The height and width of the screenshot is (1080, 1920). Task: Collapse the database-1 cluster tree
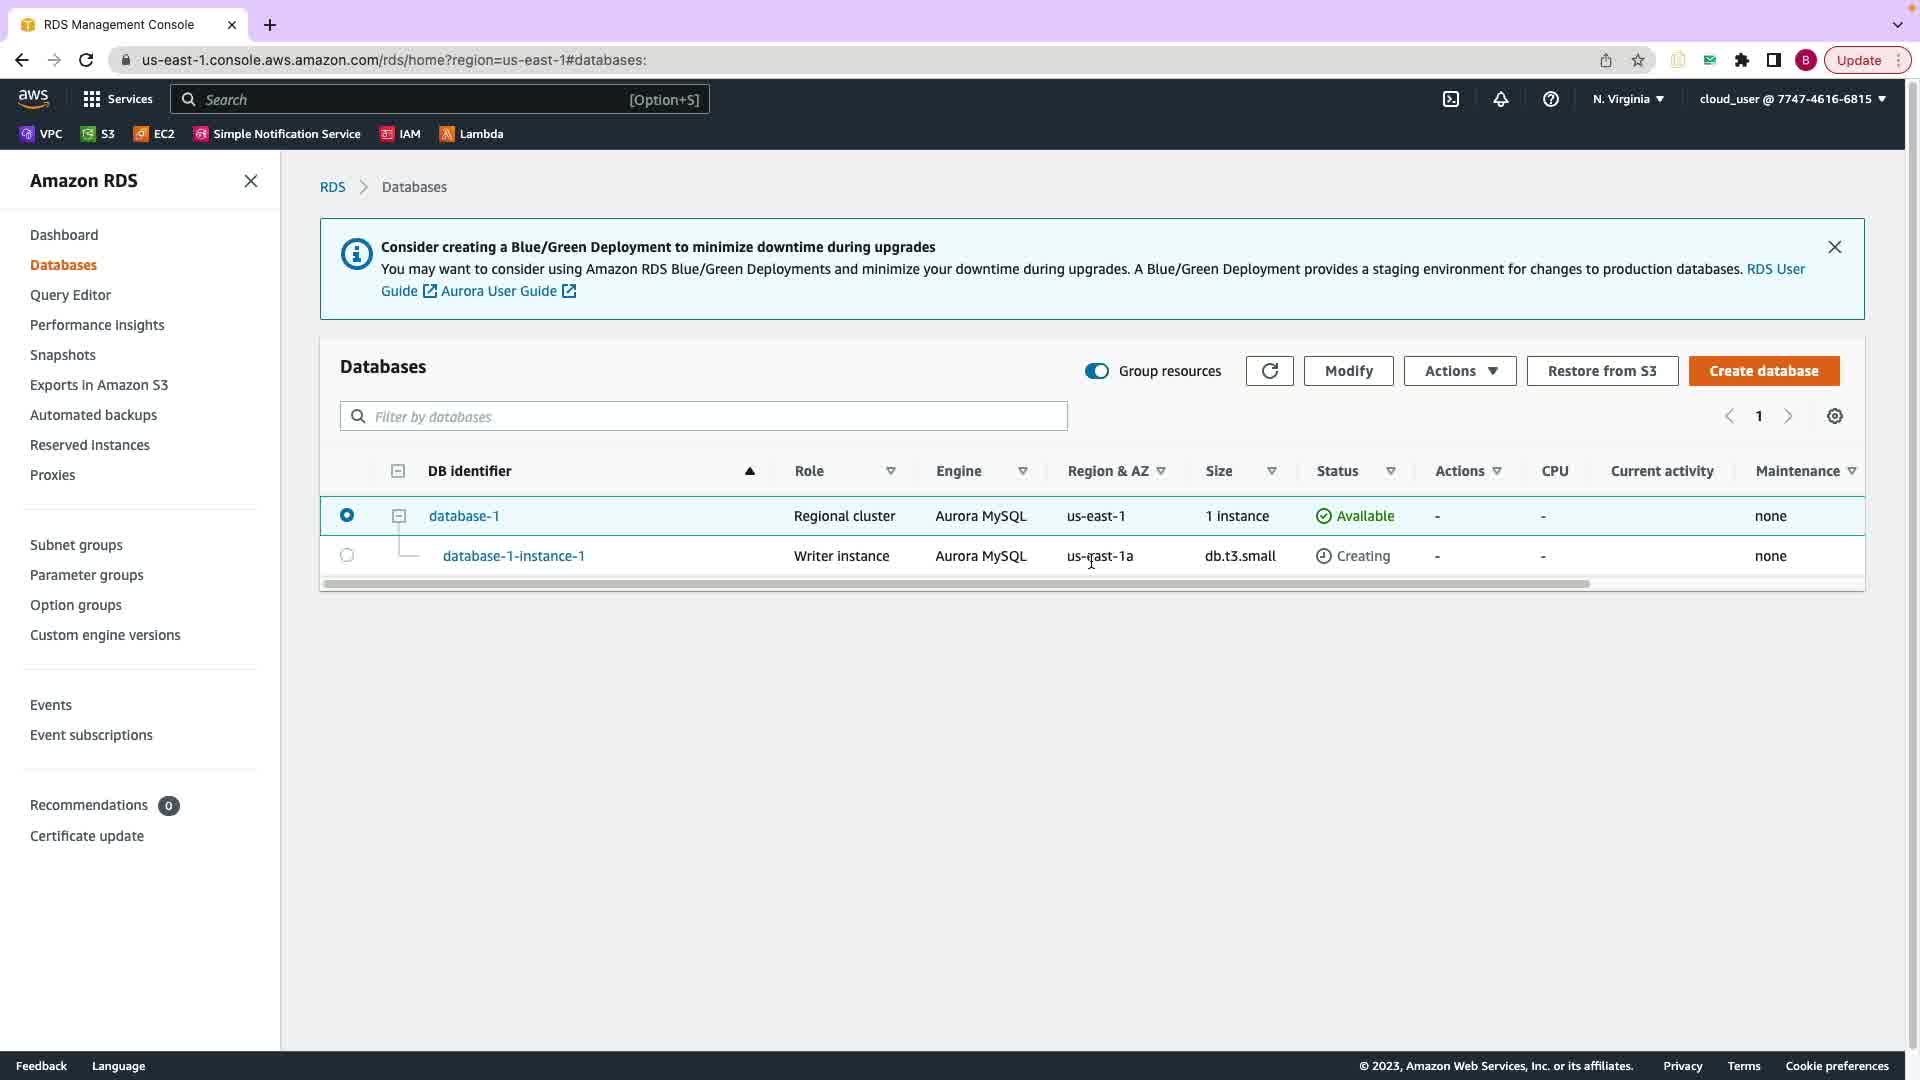click(399, 516)
